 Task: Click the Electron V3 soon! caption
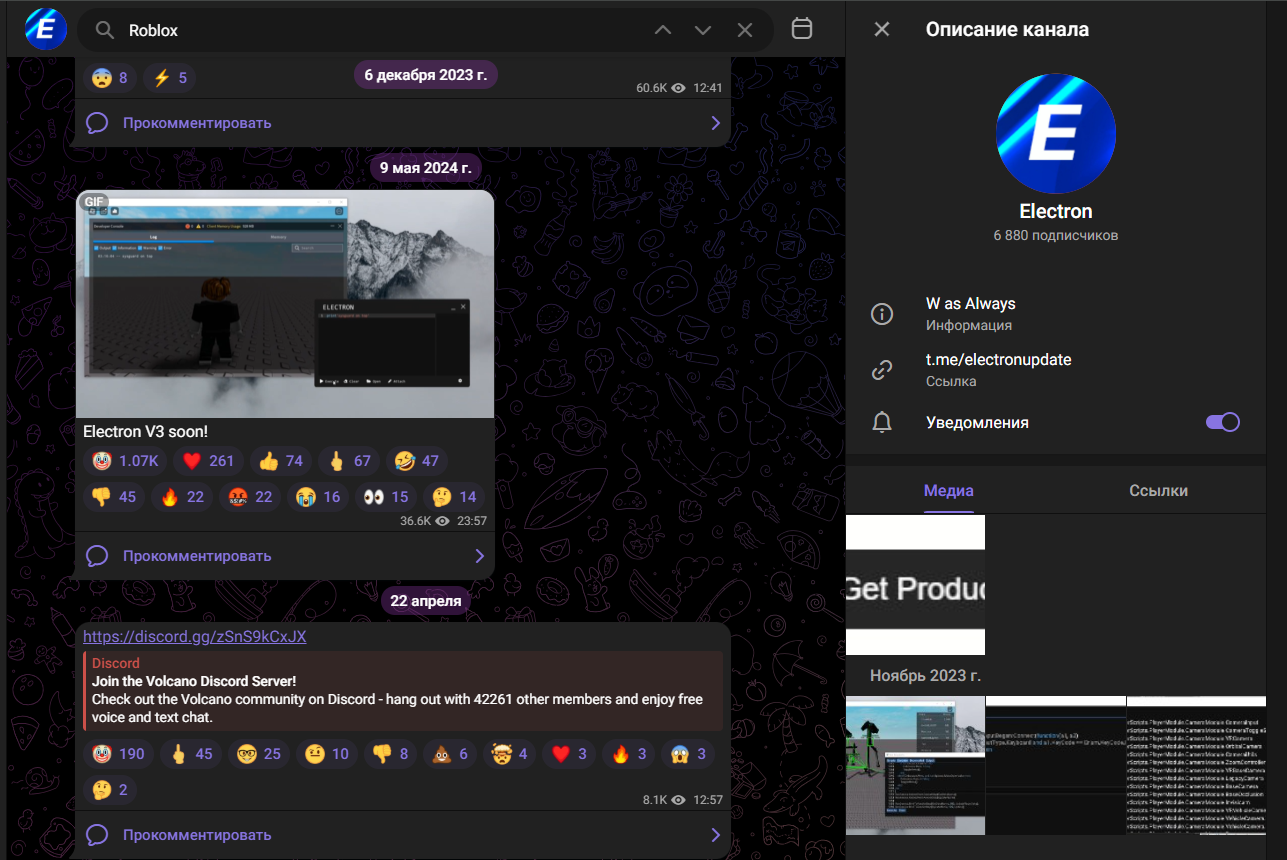[x=146, y=432]
